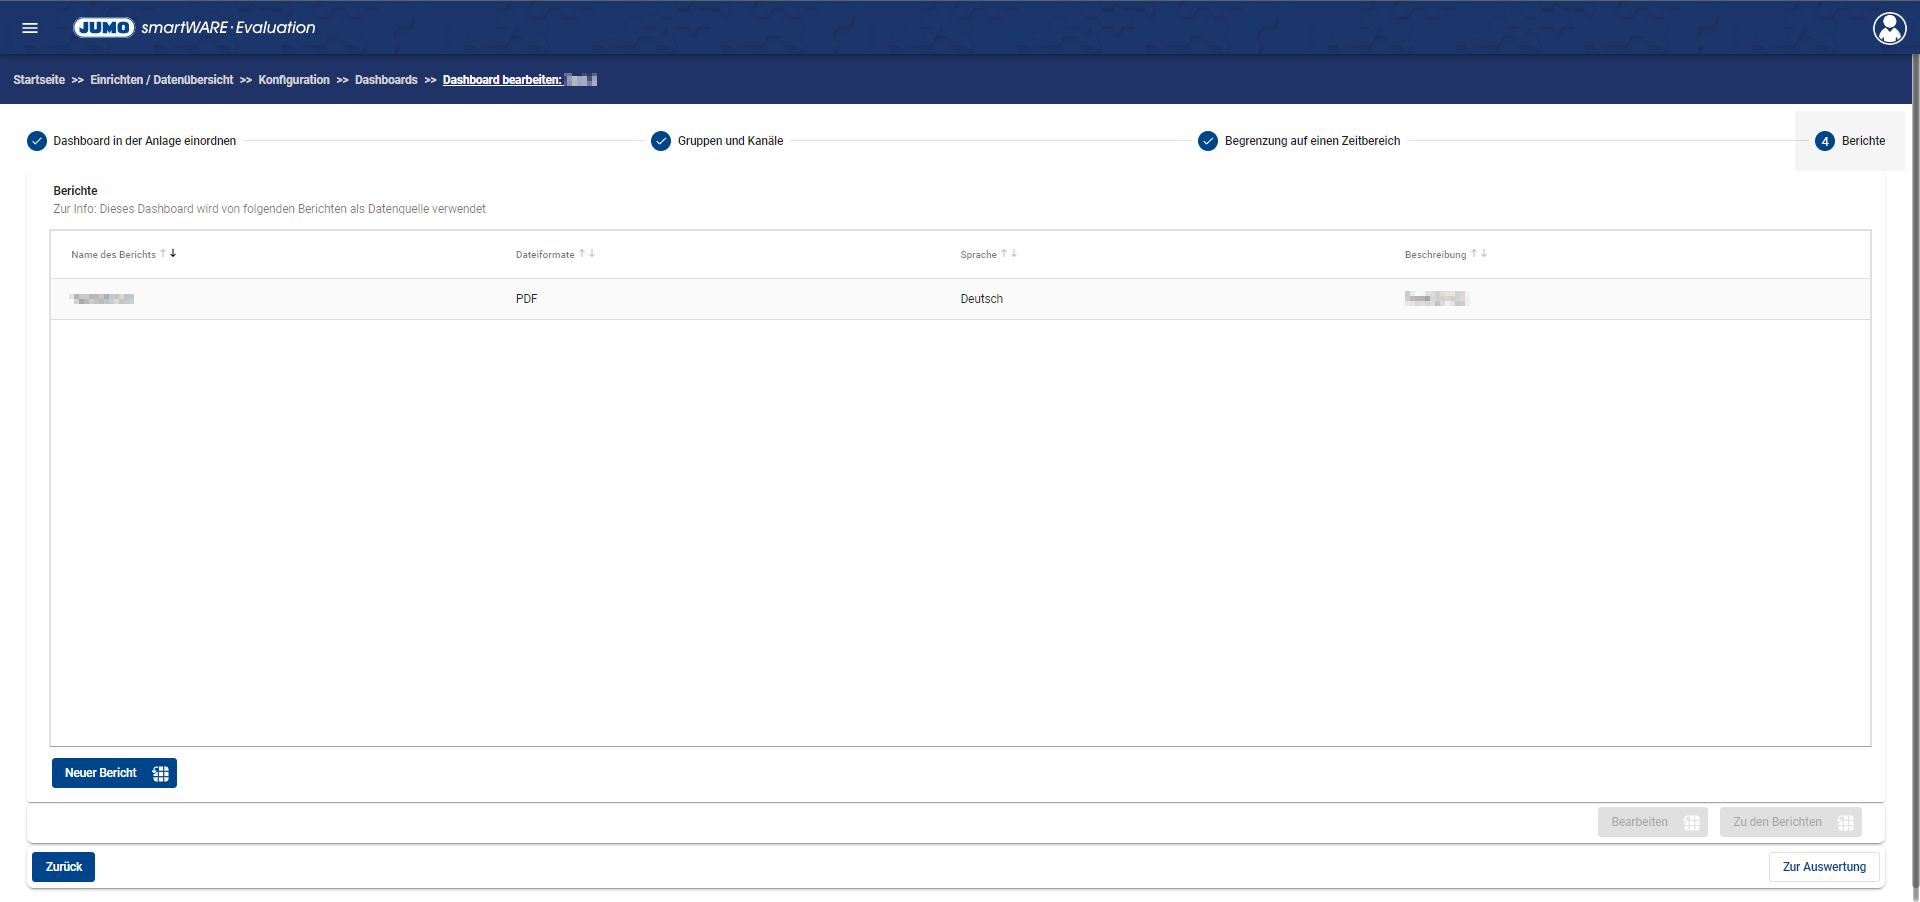
Task: Go to Konfiguration breadcrumb
Action: pyautogui.click(x=294, y=80)
